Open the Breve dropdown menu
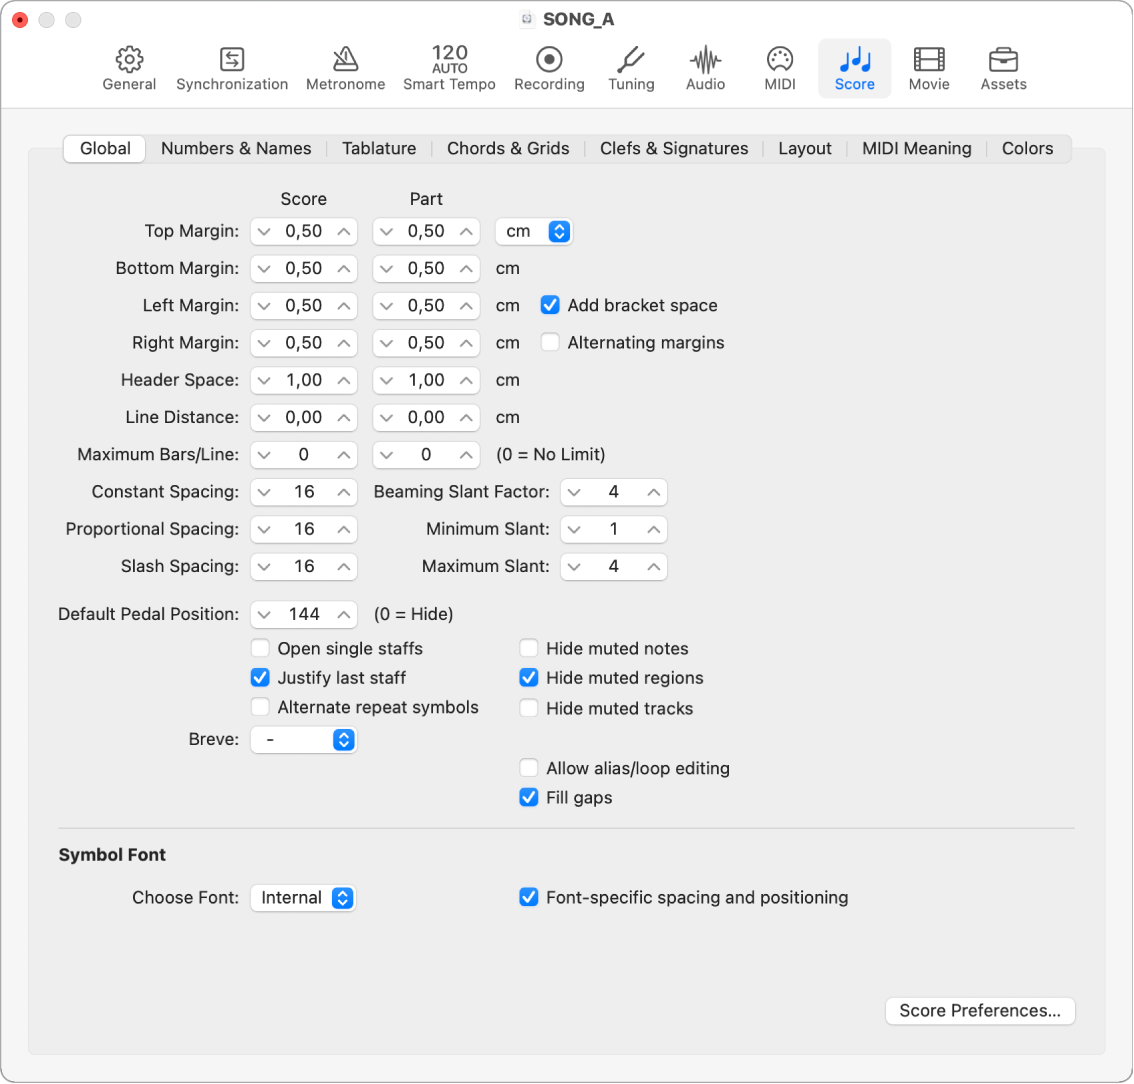 [303, 740]
